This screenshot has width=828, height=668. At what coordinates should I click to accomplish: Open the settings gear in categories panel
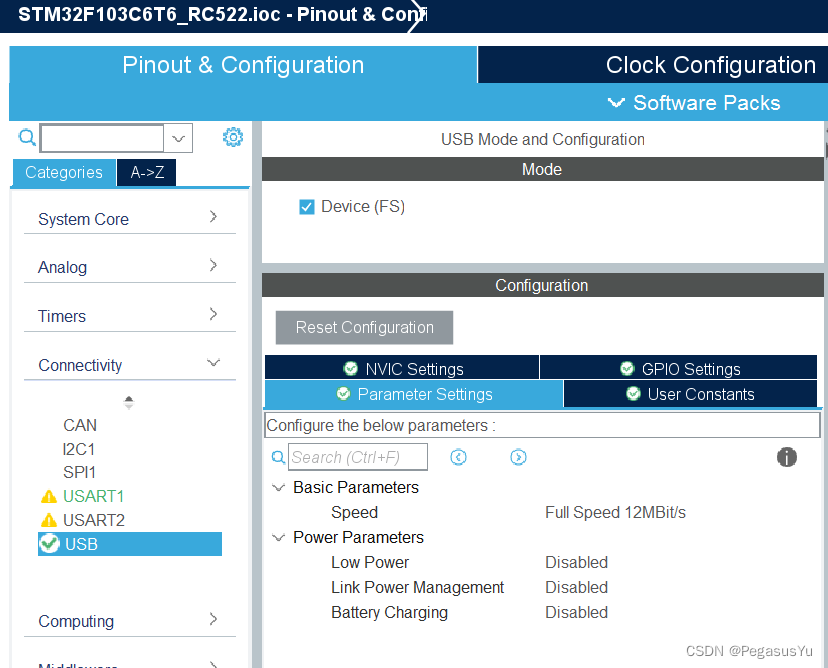point(232,137)
